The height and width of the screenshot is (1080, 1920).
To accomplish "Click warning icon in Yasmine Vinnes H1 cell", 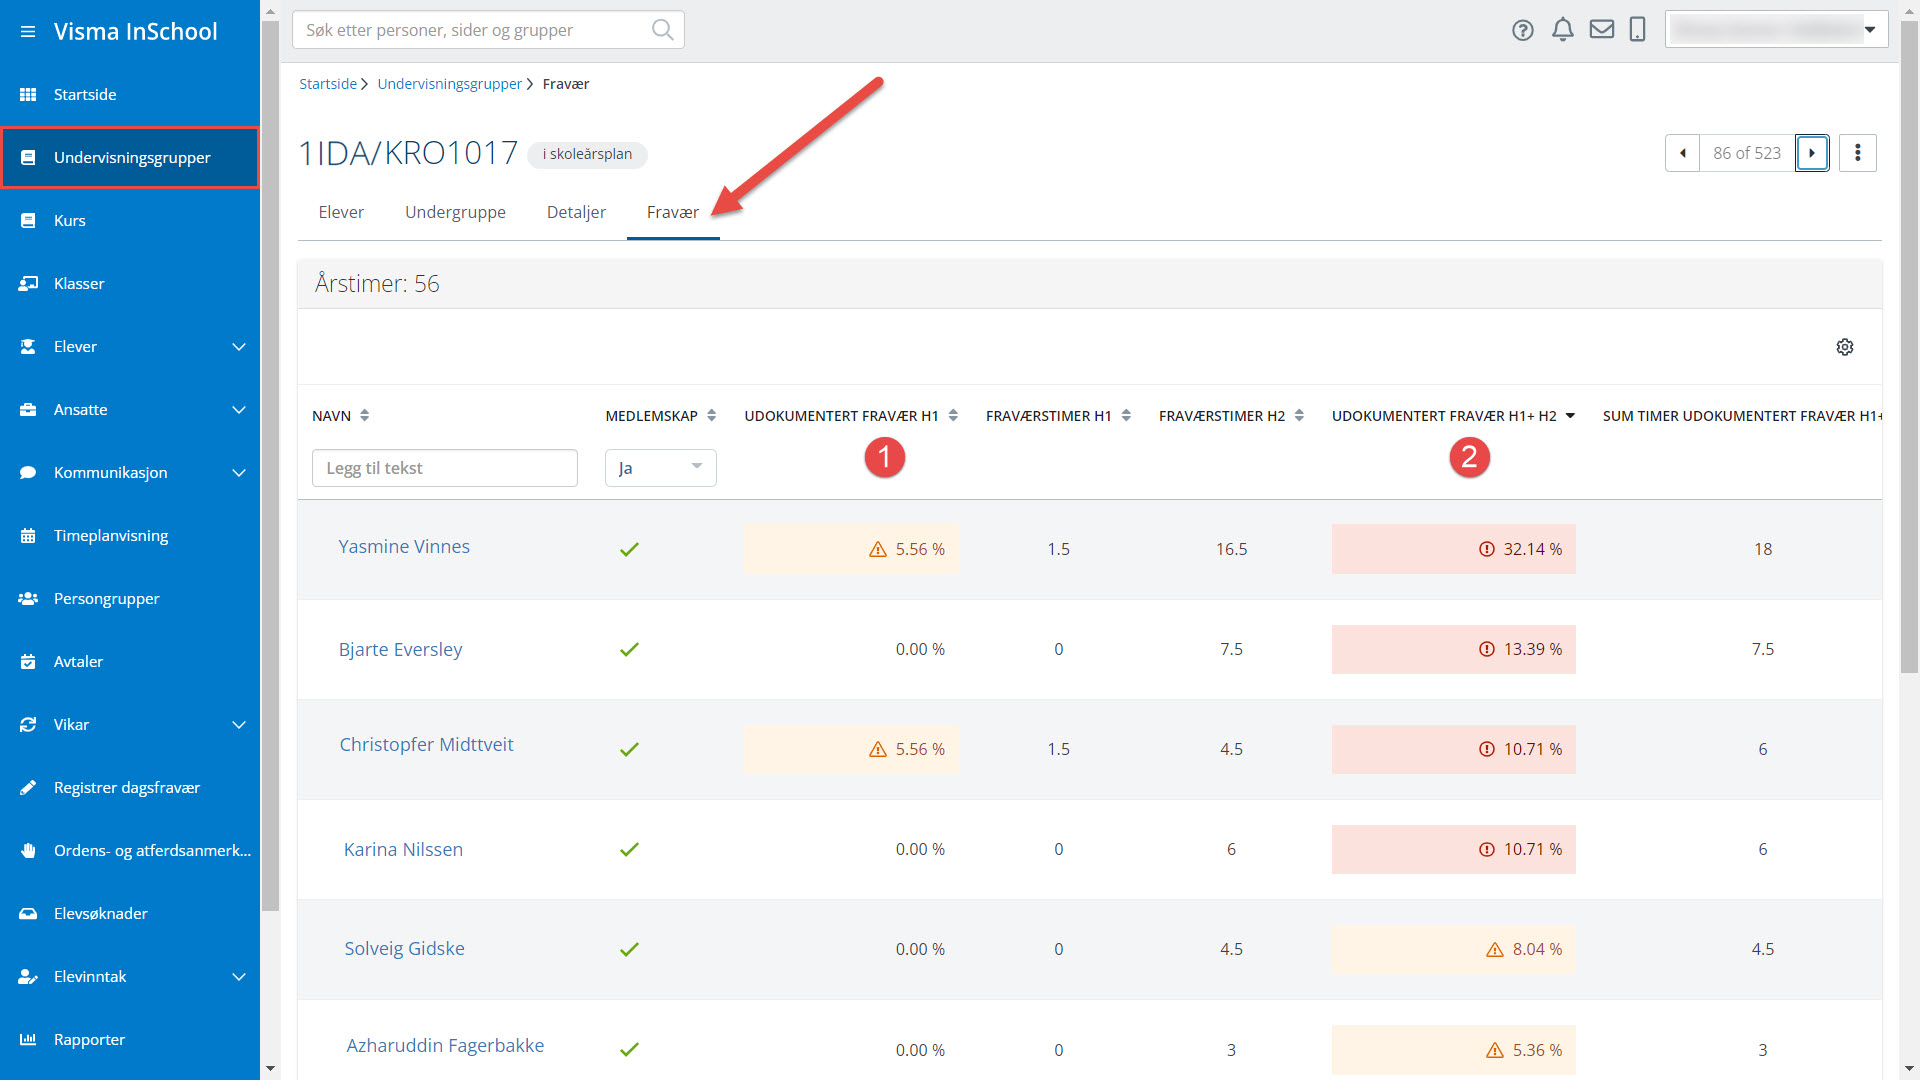I will 878,549.
